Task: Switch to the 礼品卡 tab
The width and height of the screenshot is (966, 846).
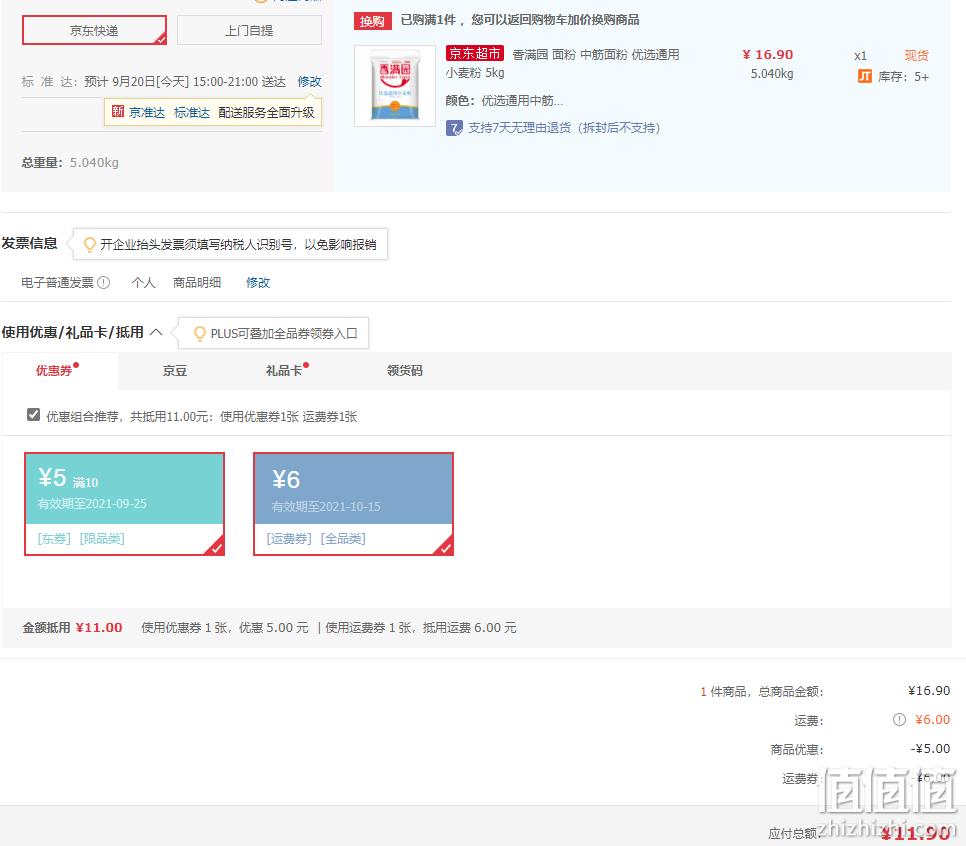Action: [283, 370]
